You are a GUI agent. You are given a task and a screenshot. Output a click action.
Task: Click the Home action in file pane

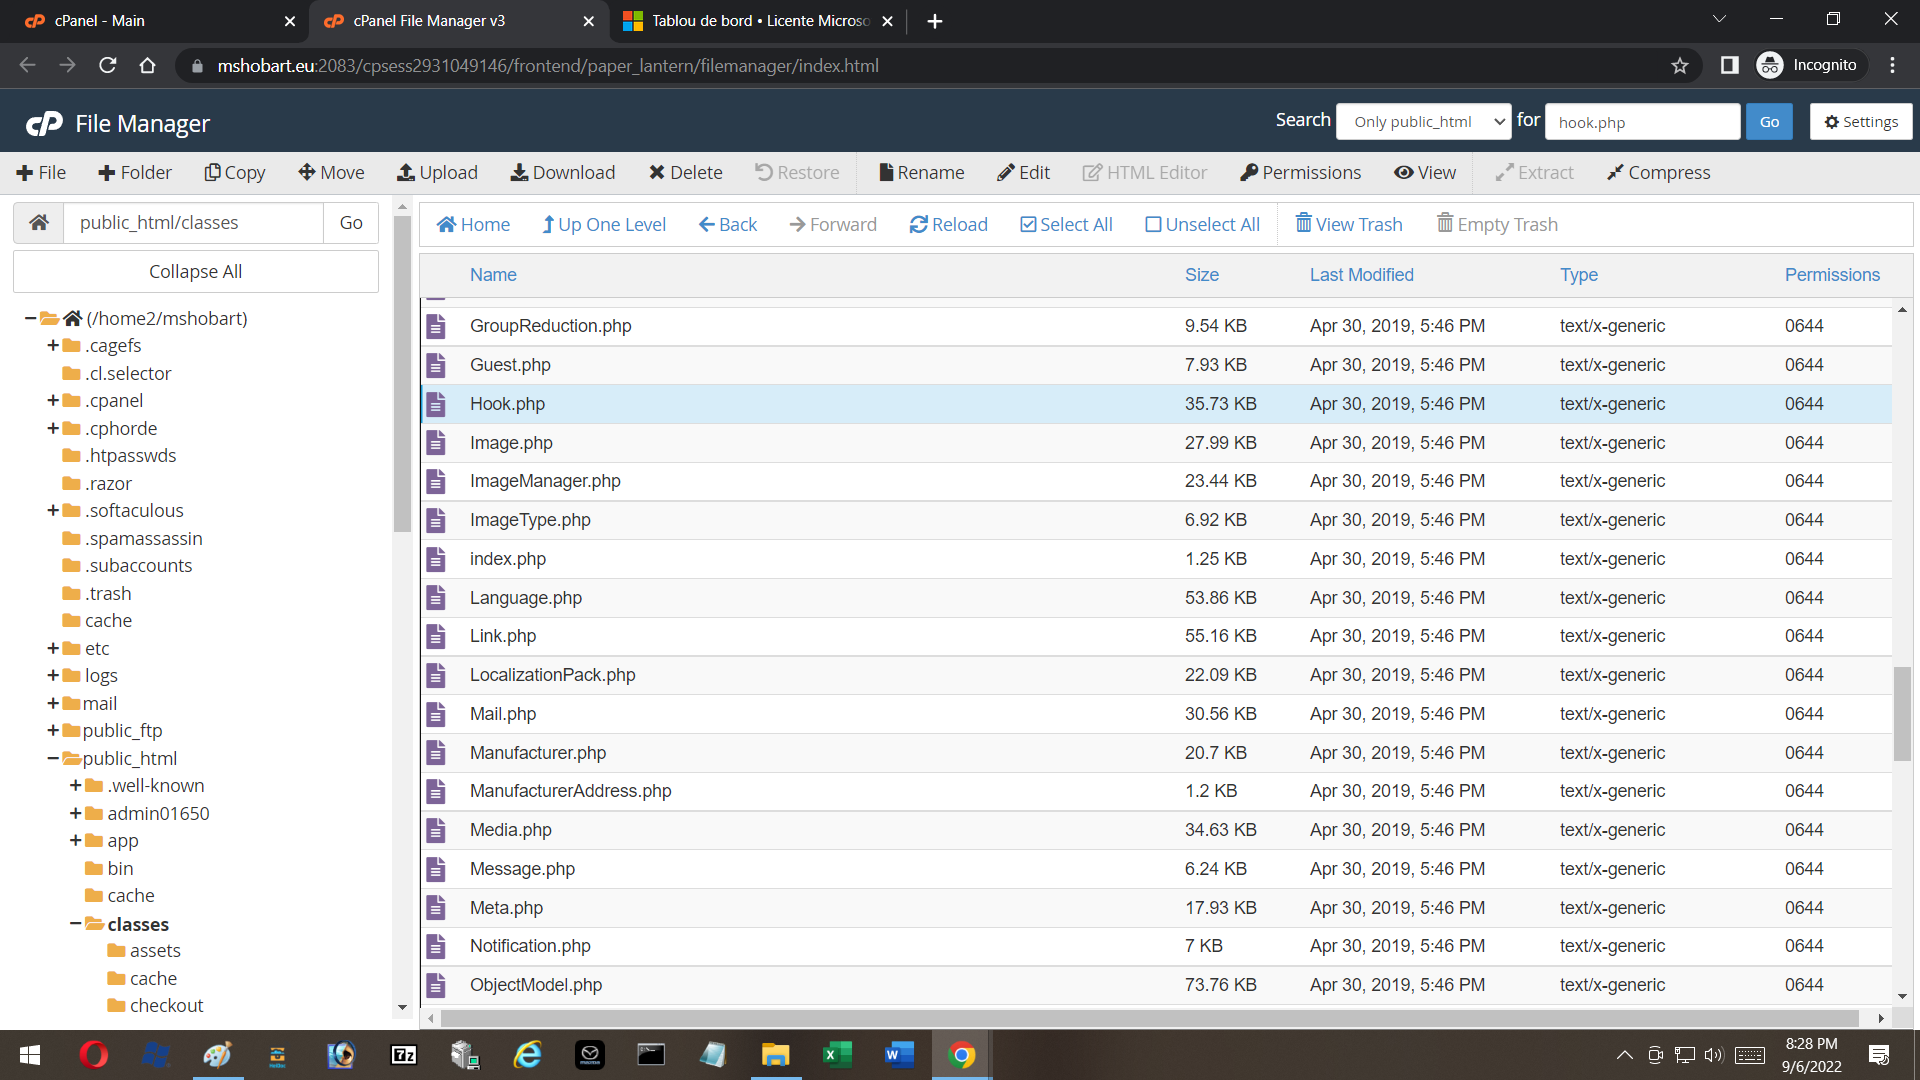click(473, 224)
